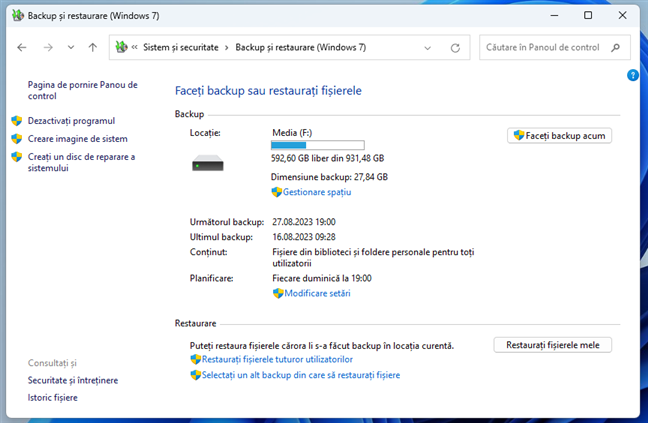The width and height of the screenshot is (648, 423).
Task: Click shield icon next to Gestionare spațiu
Action: pos(276,192)
